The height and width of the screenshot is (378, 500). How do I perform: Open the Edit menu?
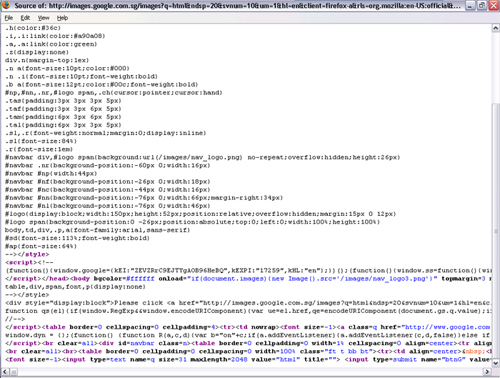coord(25,18)
